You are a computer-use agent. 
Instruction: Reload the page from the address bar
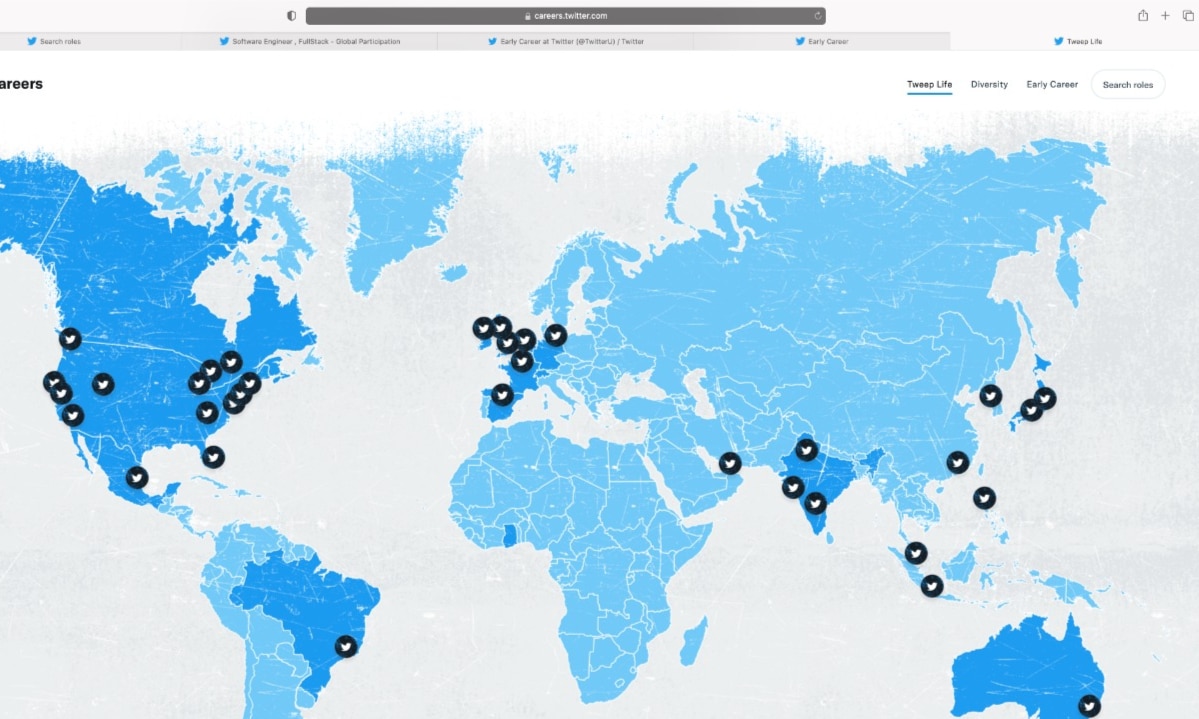point(818,16)
